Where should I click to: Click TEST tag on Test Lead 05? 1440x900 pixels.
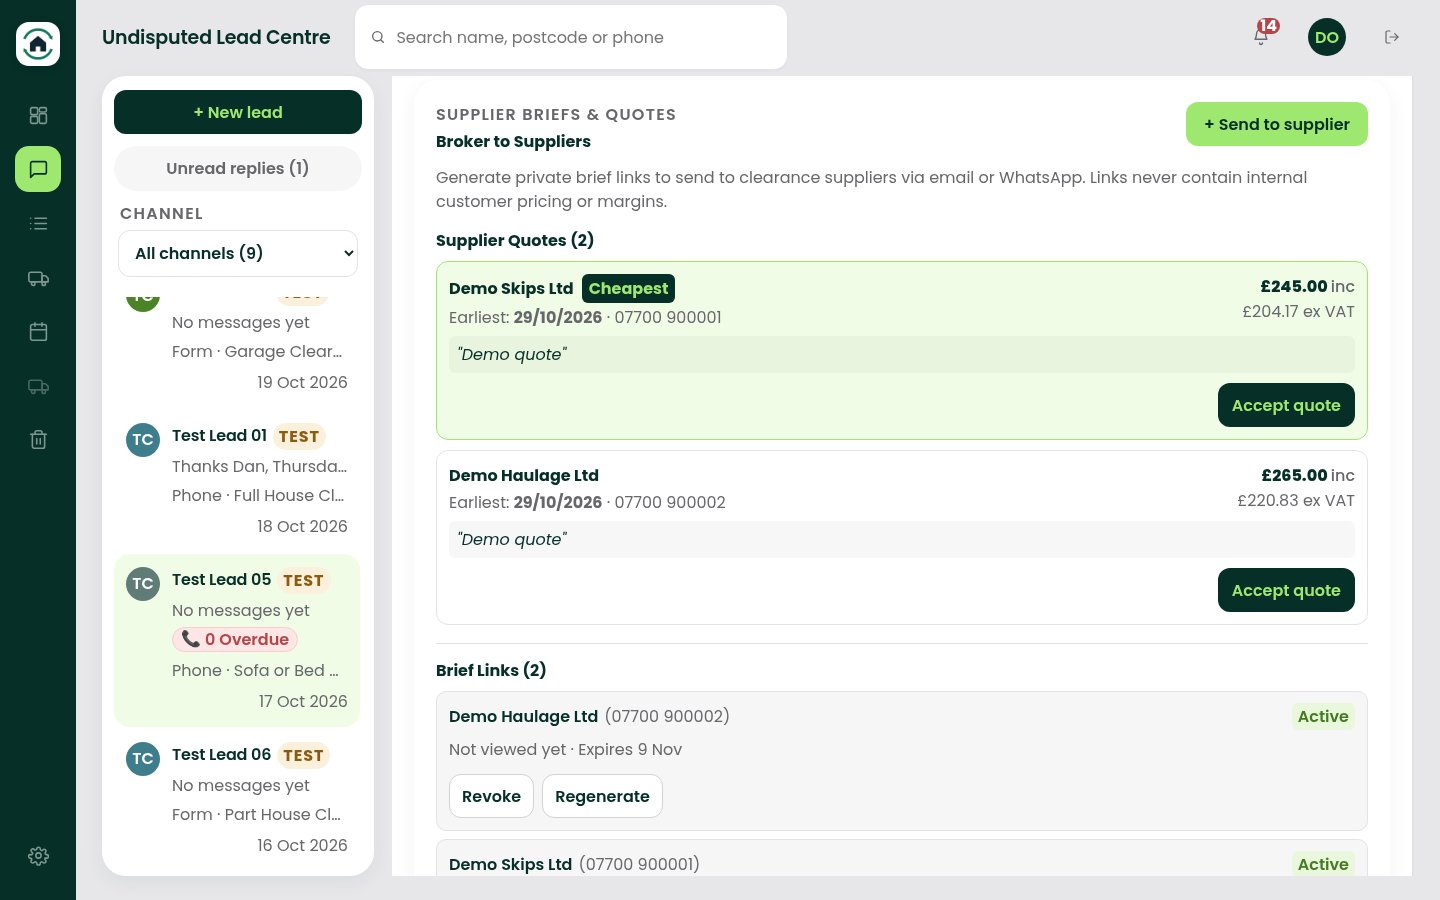[x=303, y=580]
